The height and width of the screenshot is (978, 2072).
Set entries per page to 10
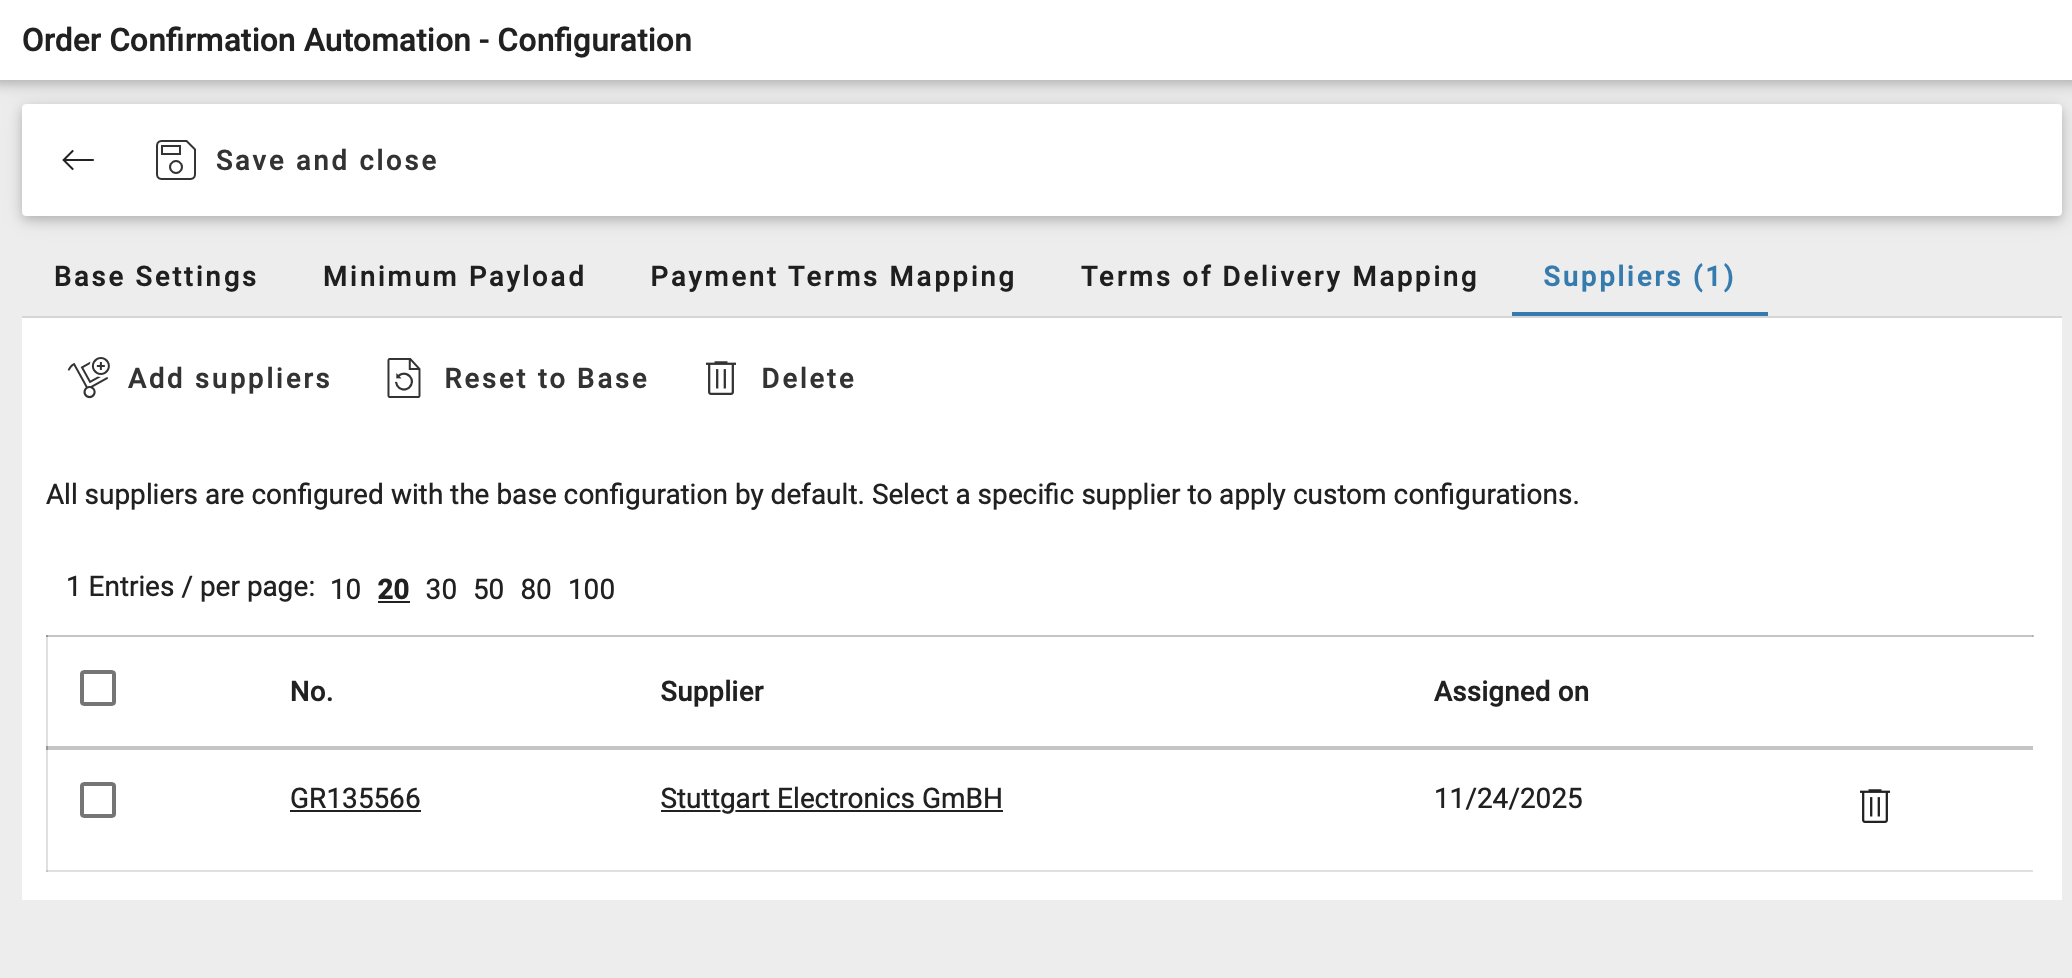pos(345,590)
